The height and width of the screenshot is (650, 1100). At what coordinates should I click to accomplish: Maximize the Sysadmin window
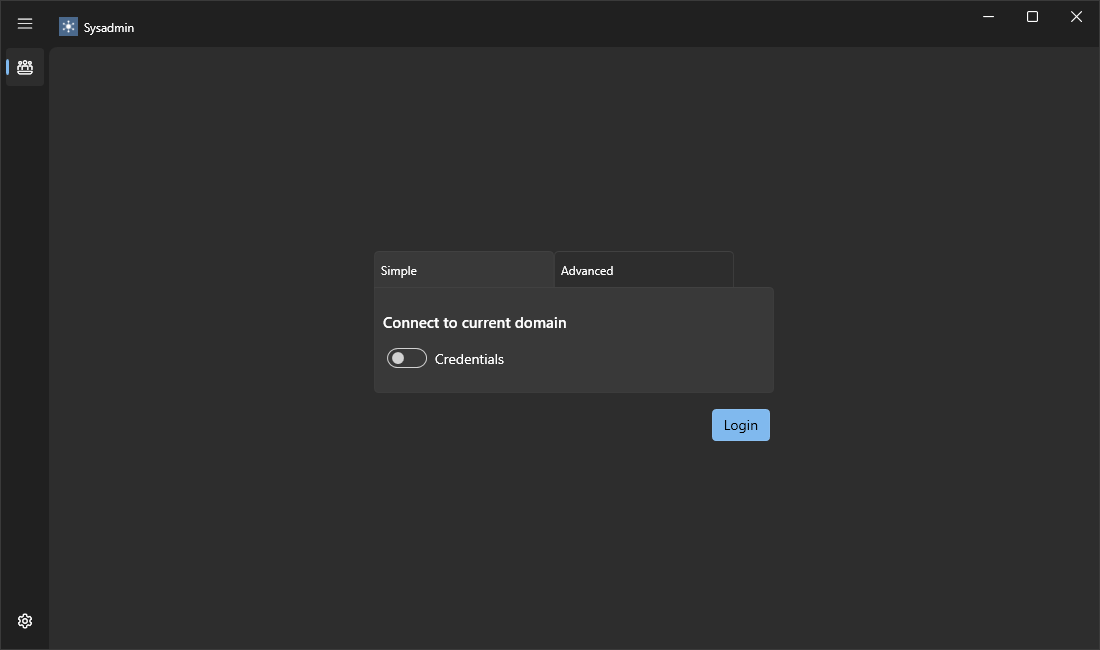(1032, 17)
